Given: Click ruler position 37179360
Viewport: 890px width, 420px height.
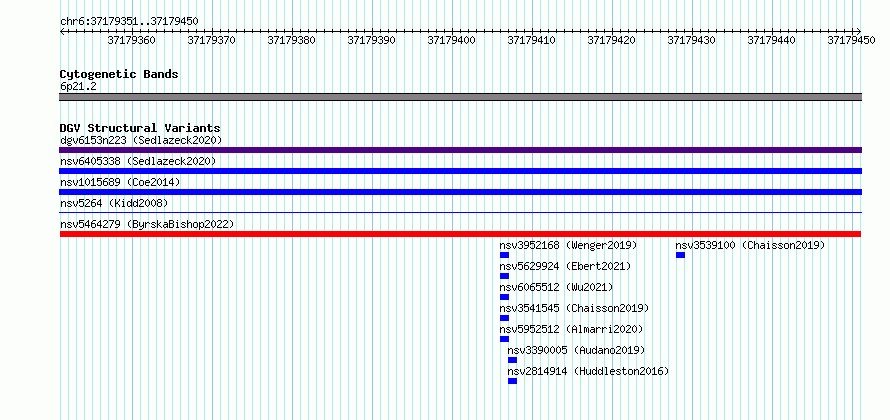Looking at the screenshot, I should pyautogui.click(x=131, y=40).
